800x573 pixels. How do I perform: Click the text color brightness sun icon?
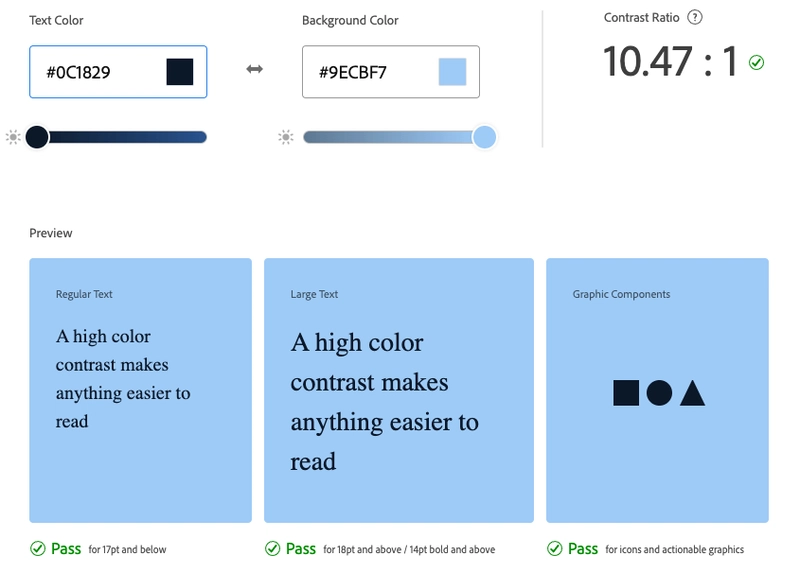pyautogui.click(x=13, y=137)
